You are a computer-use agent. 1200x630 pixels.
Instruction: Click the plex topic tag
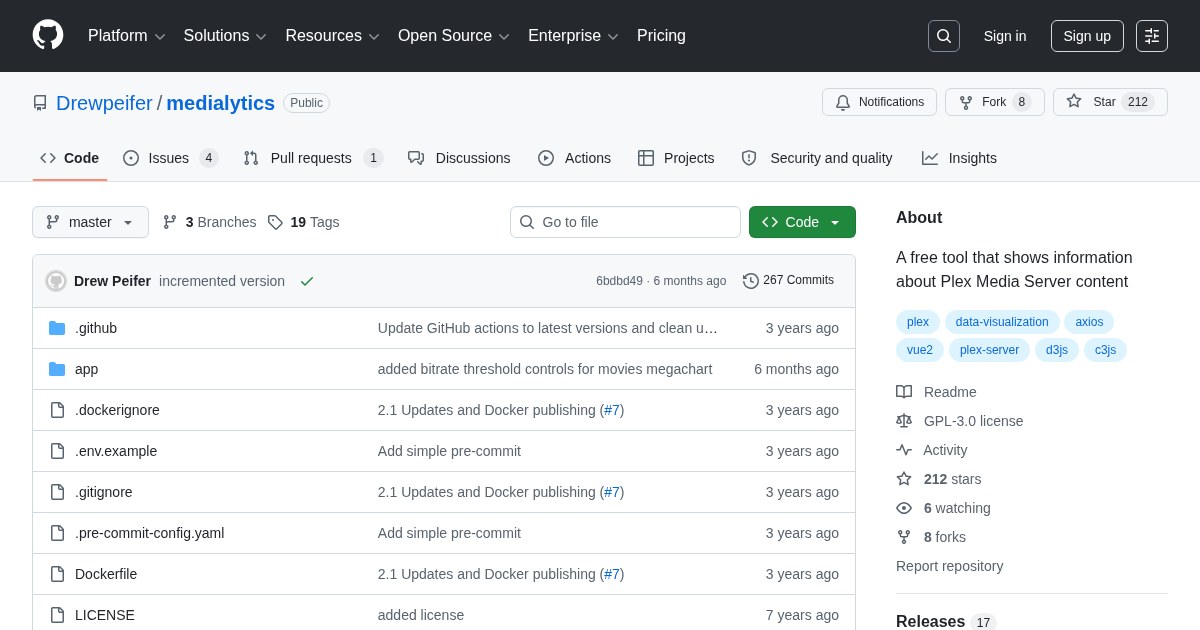coord(918,322)
